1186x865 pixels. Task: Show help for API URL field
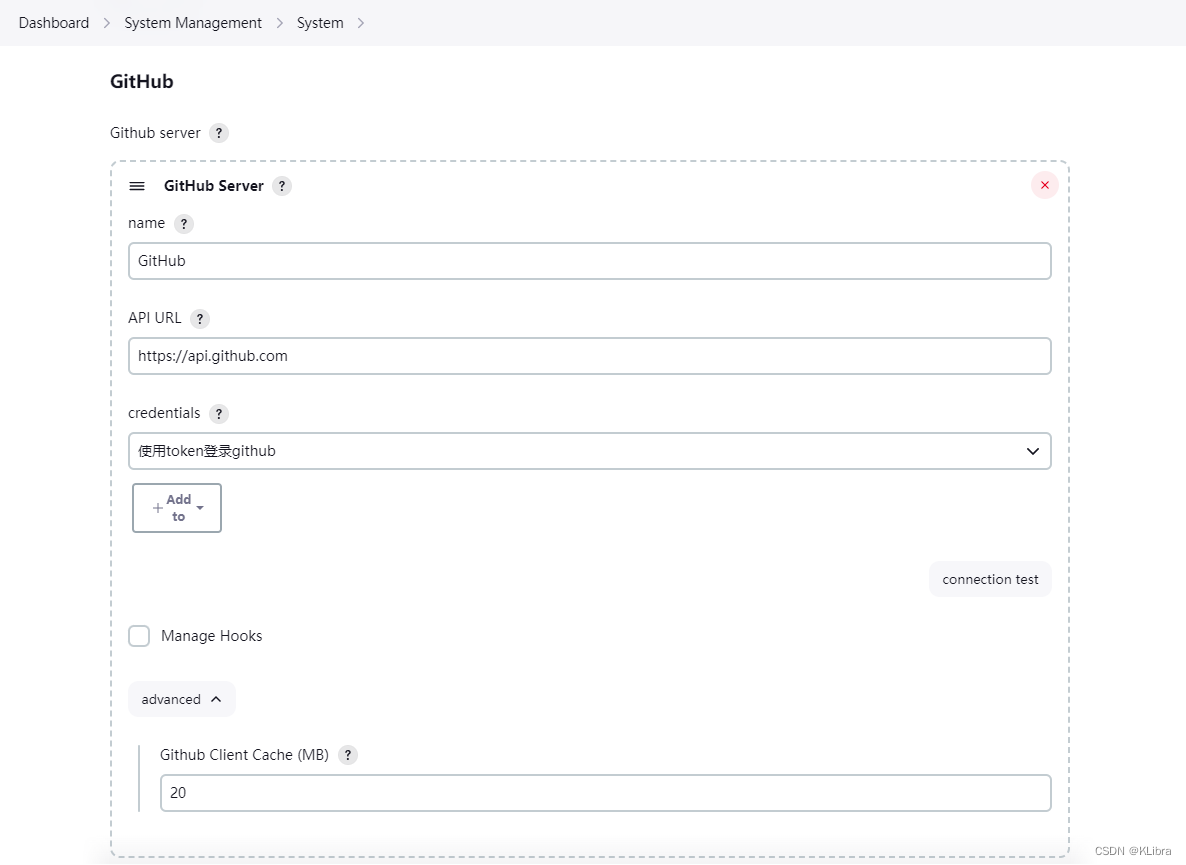pyautogui.click(x=200, y=318)
